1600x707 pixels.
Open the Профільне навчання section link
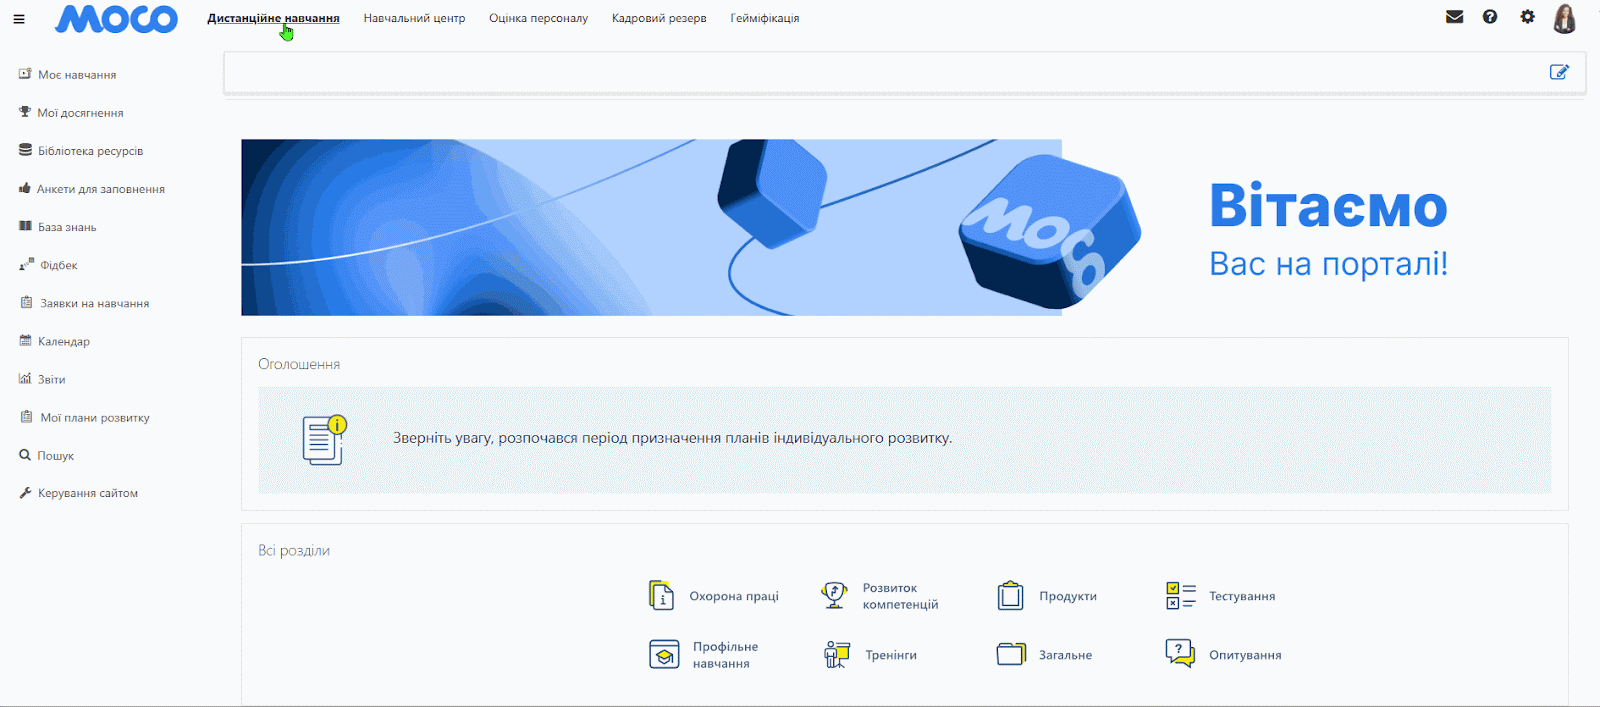point(725,655)
